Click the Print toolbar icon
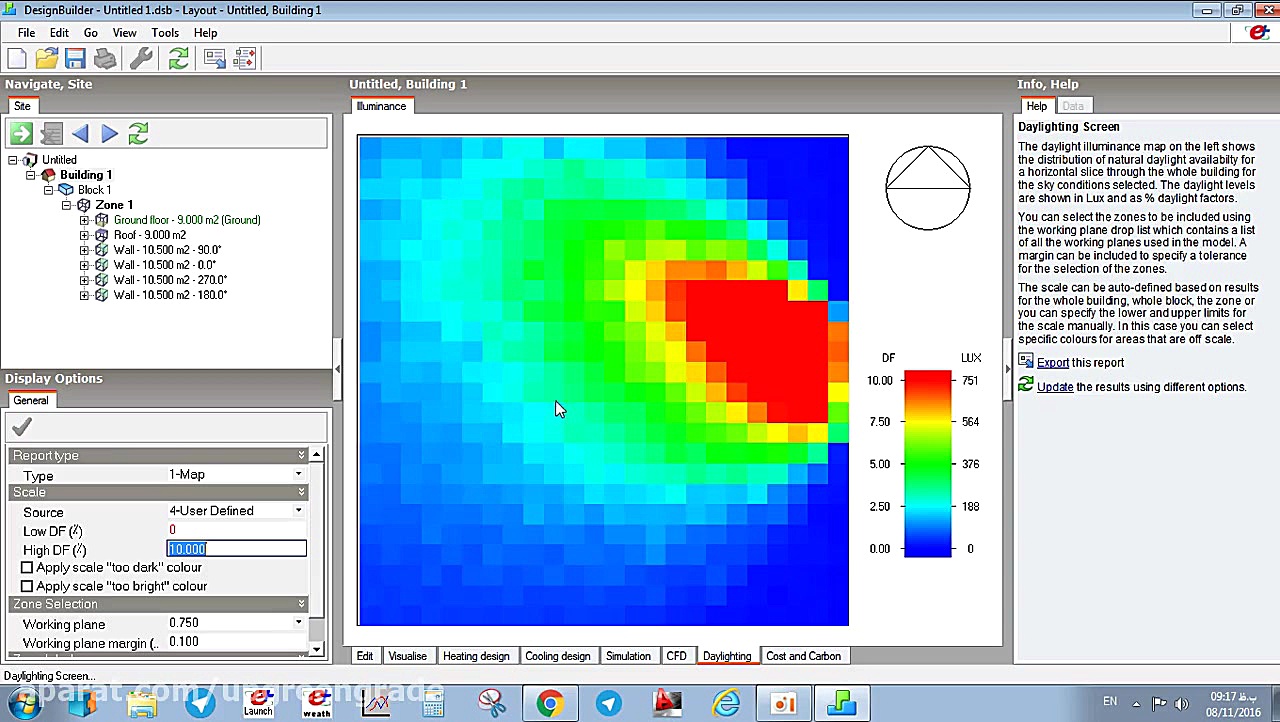 point(105,59)
